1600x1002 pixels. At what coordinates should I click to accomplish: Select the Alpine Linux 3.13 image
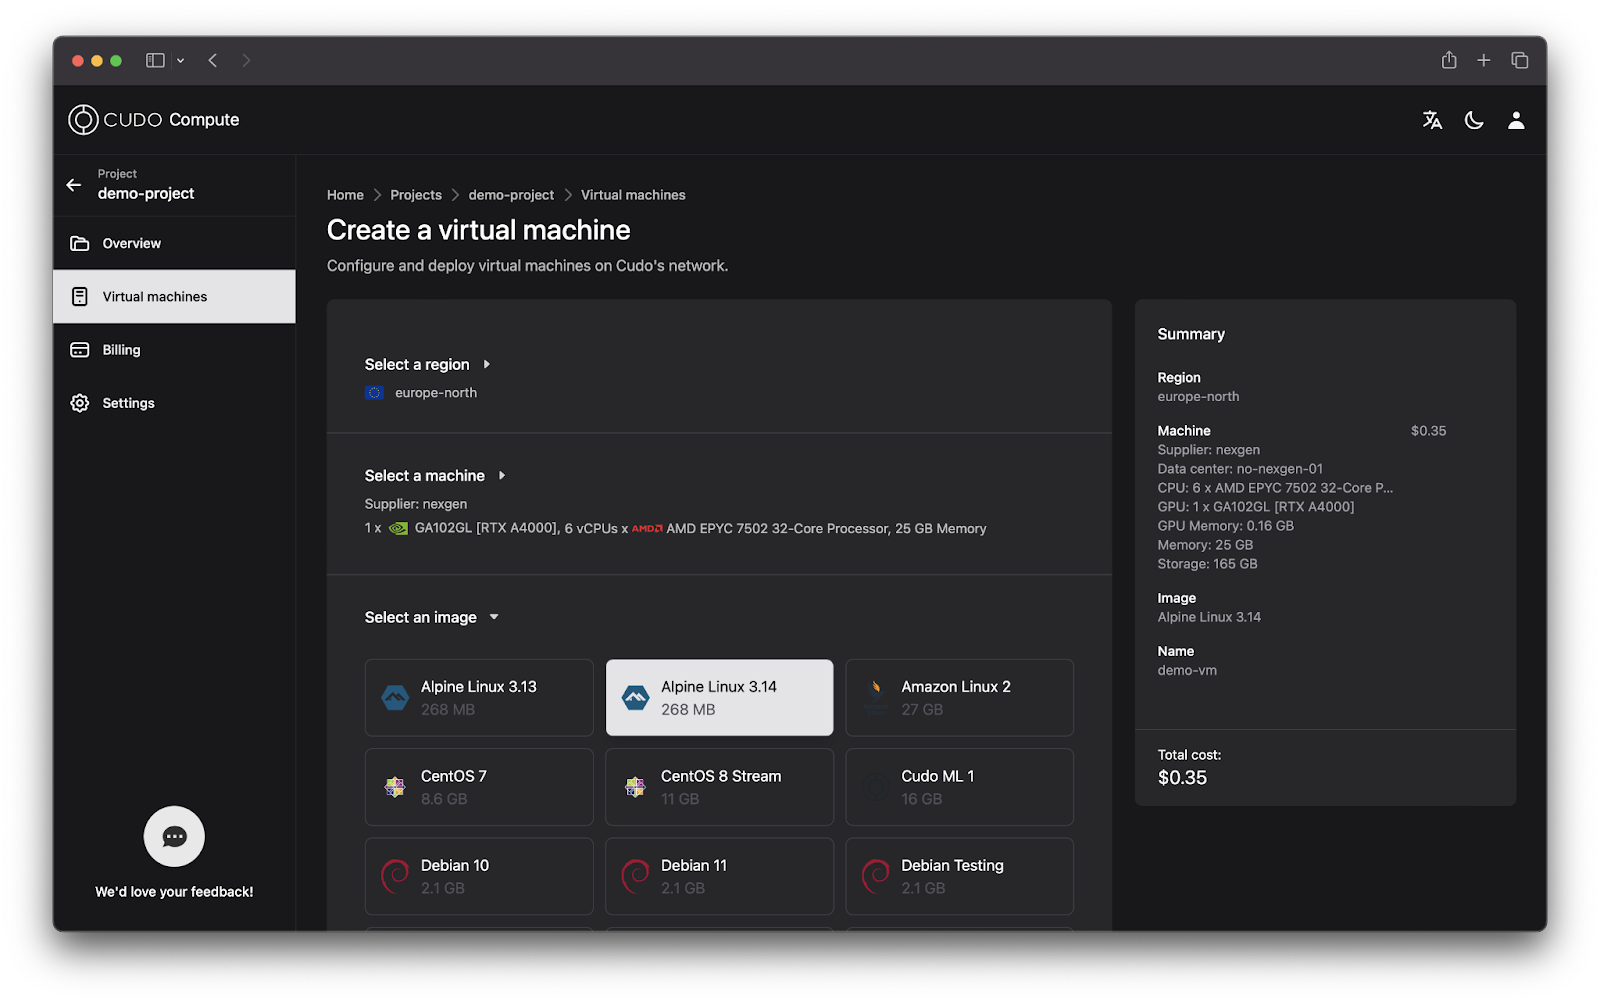tap(479, 698)
